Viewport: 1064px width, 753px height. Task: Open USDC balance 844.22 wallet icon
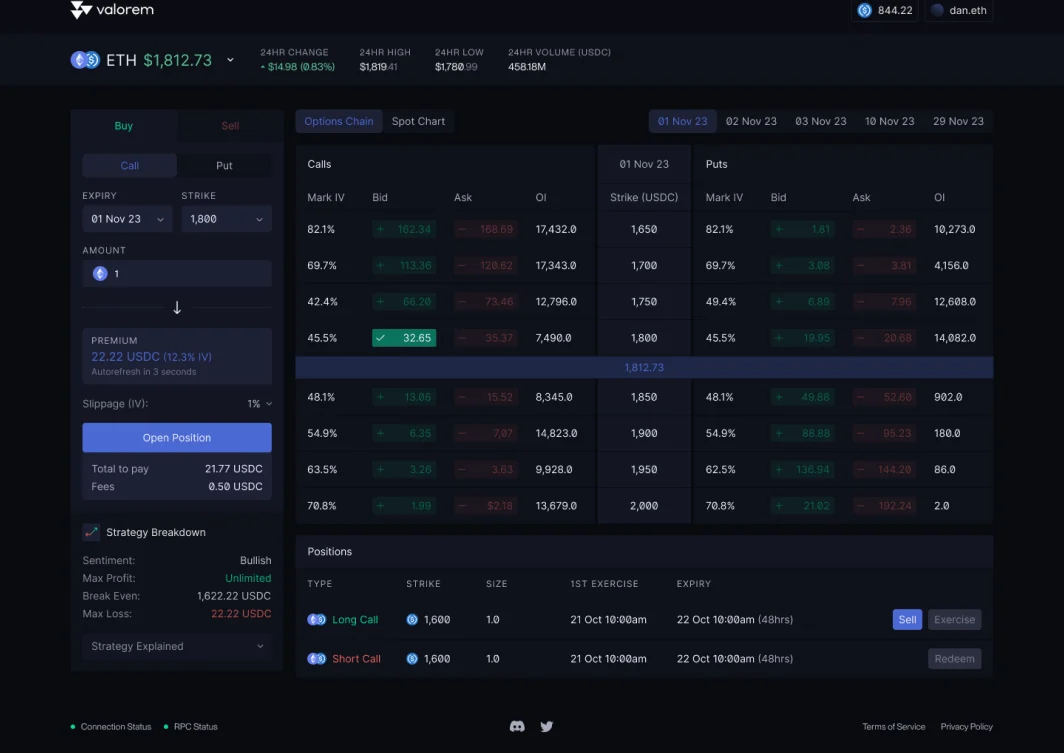tap(864, 10)
